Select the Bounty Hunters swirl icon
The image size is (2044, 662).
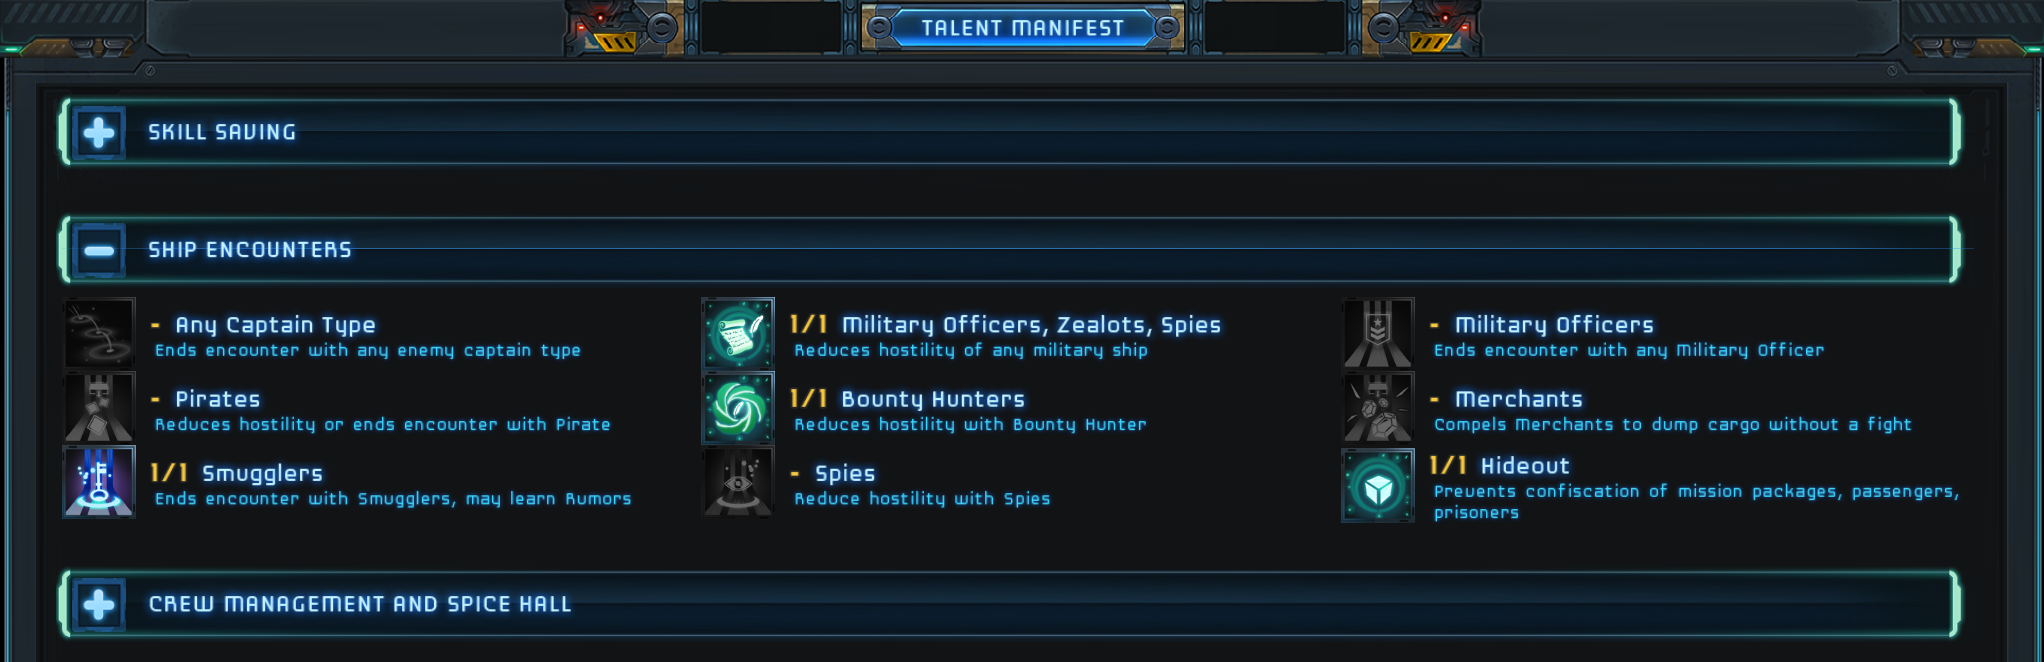click(738, 407)
